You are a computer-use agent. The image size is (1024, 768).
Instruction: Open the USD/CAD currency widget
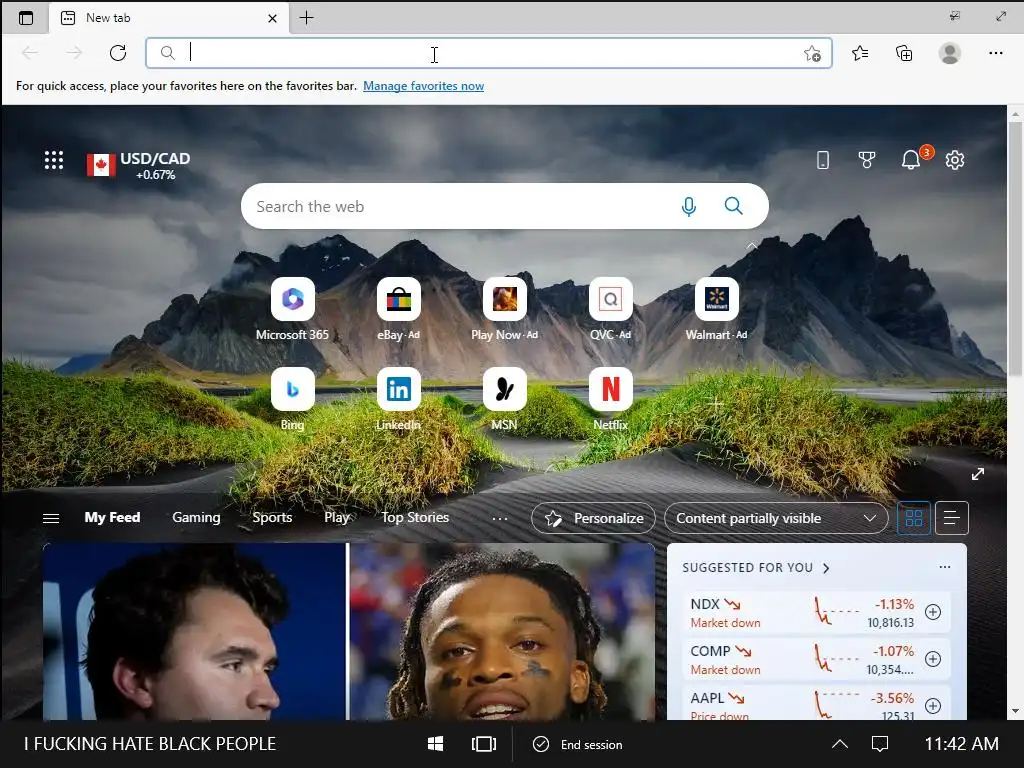138,165
